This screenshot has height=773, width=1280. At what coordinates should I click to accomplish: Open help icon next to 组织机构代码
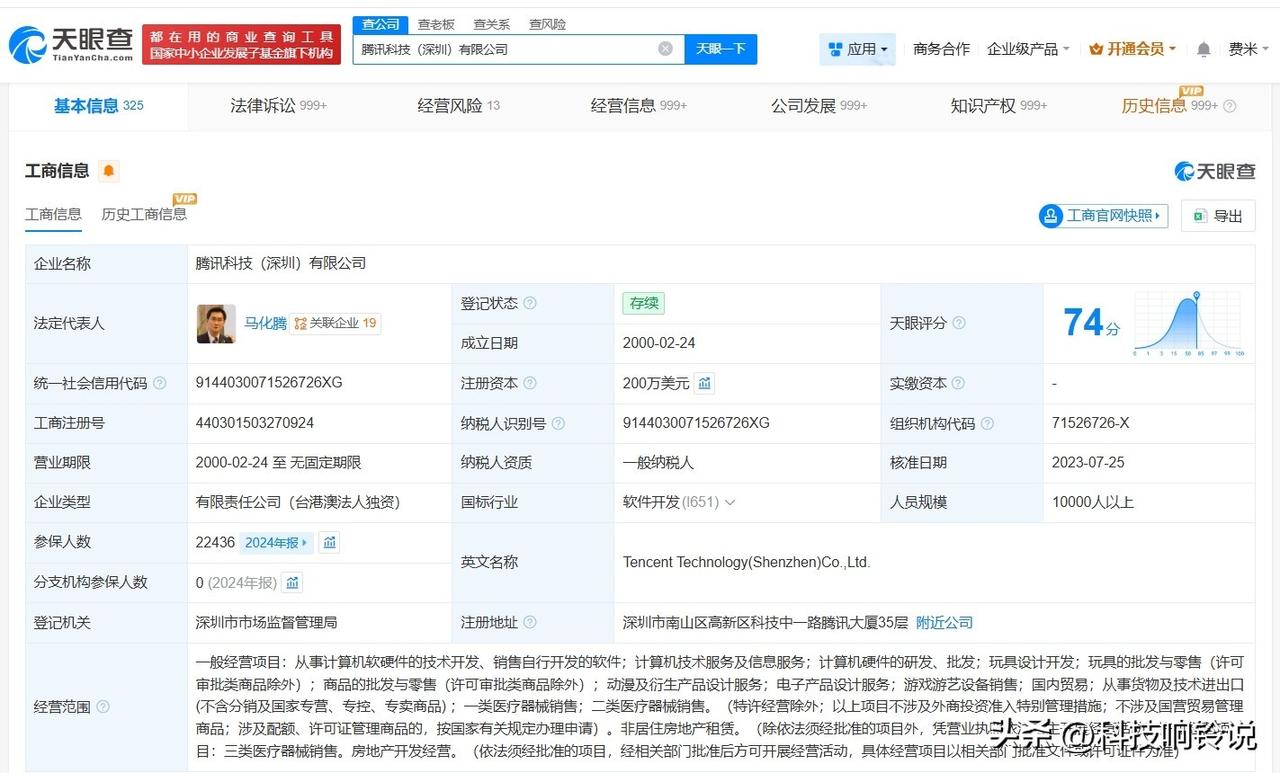coord(987,423)
